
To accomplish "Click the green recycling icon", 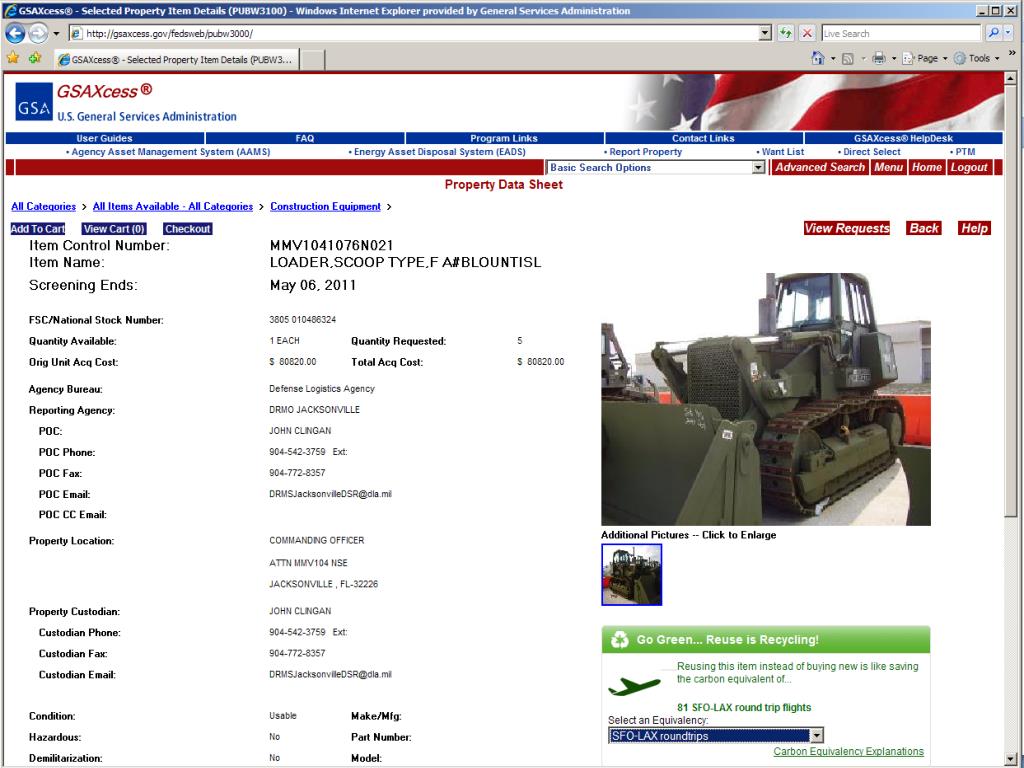I will [x=619, y=640].
